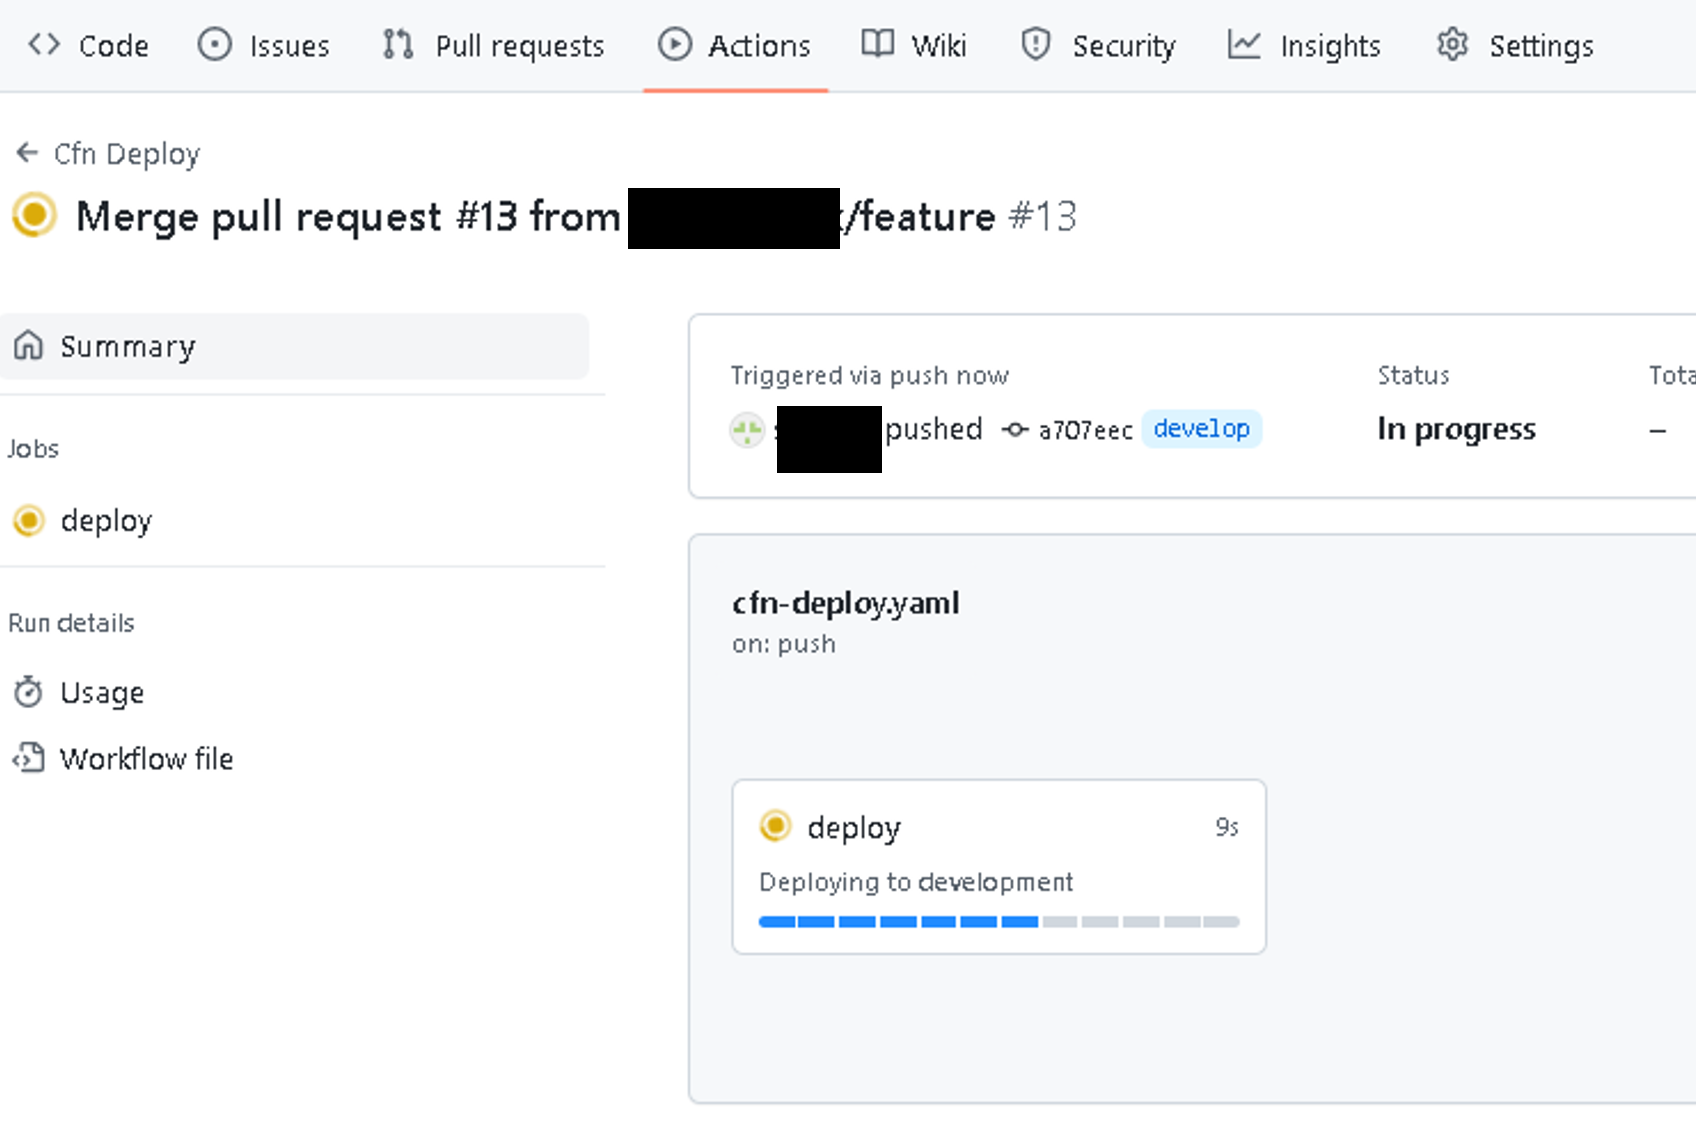
Task: Open the Wiki book icon
Action: (877, 44)
